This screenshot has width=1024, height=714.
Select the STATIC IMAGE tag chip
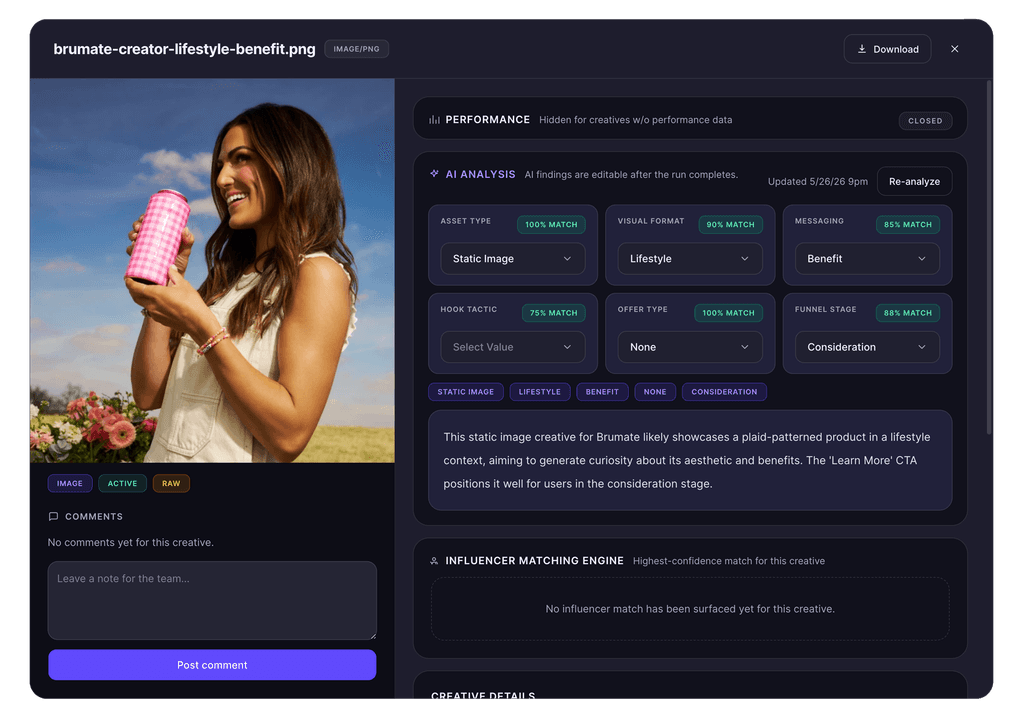pyautogui.click(x=466, y=392)
